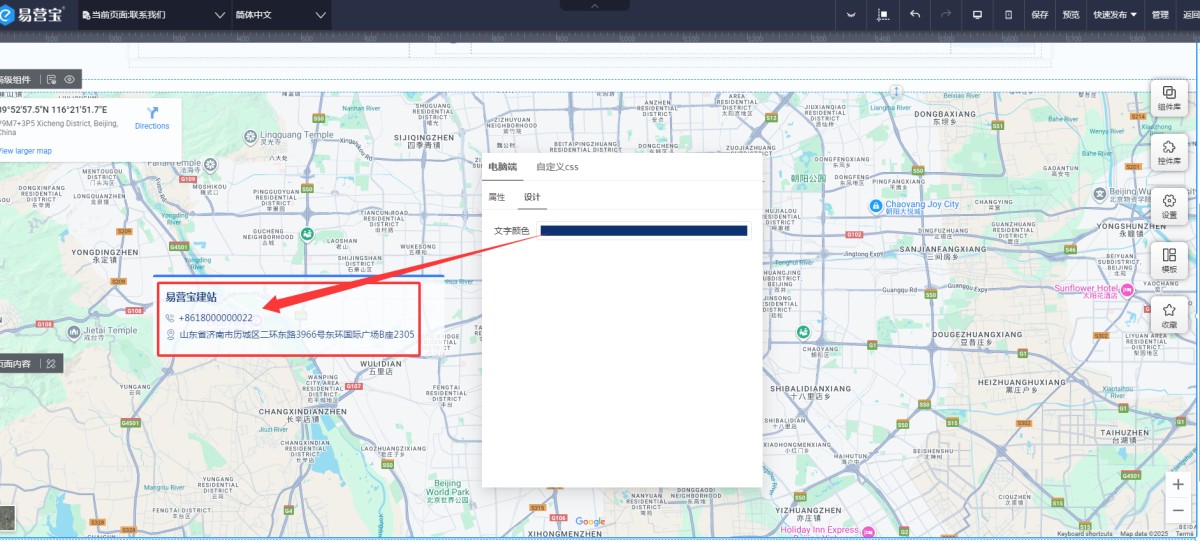Click the Terms link on map
1200x541 pixels.
(x=1184, y=534)
